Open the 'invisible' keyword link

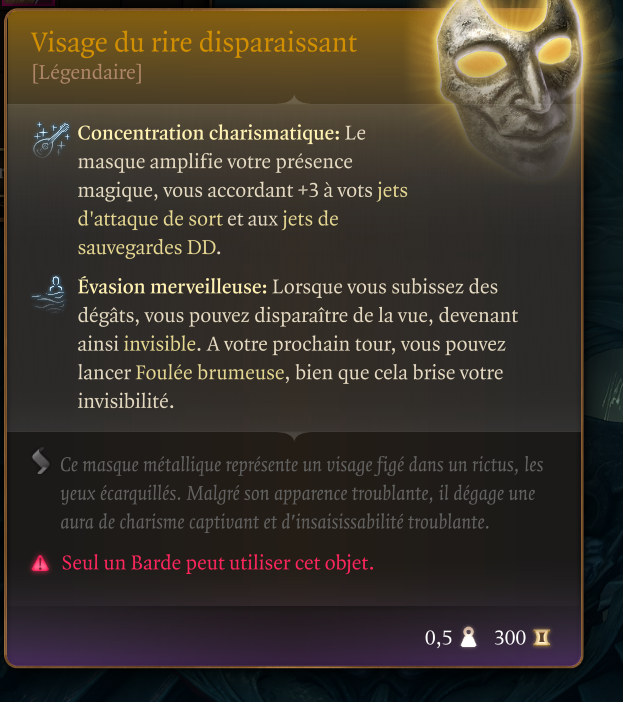[160, 344]
